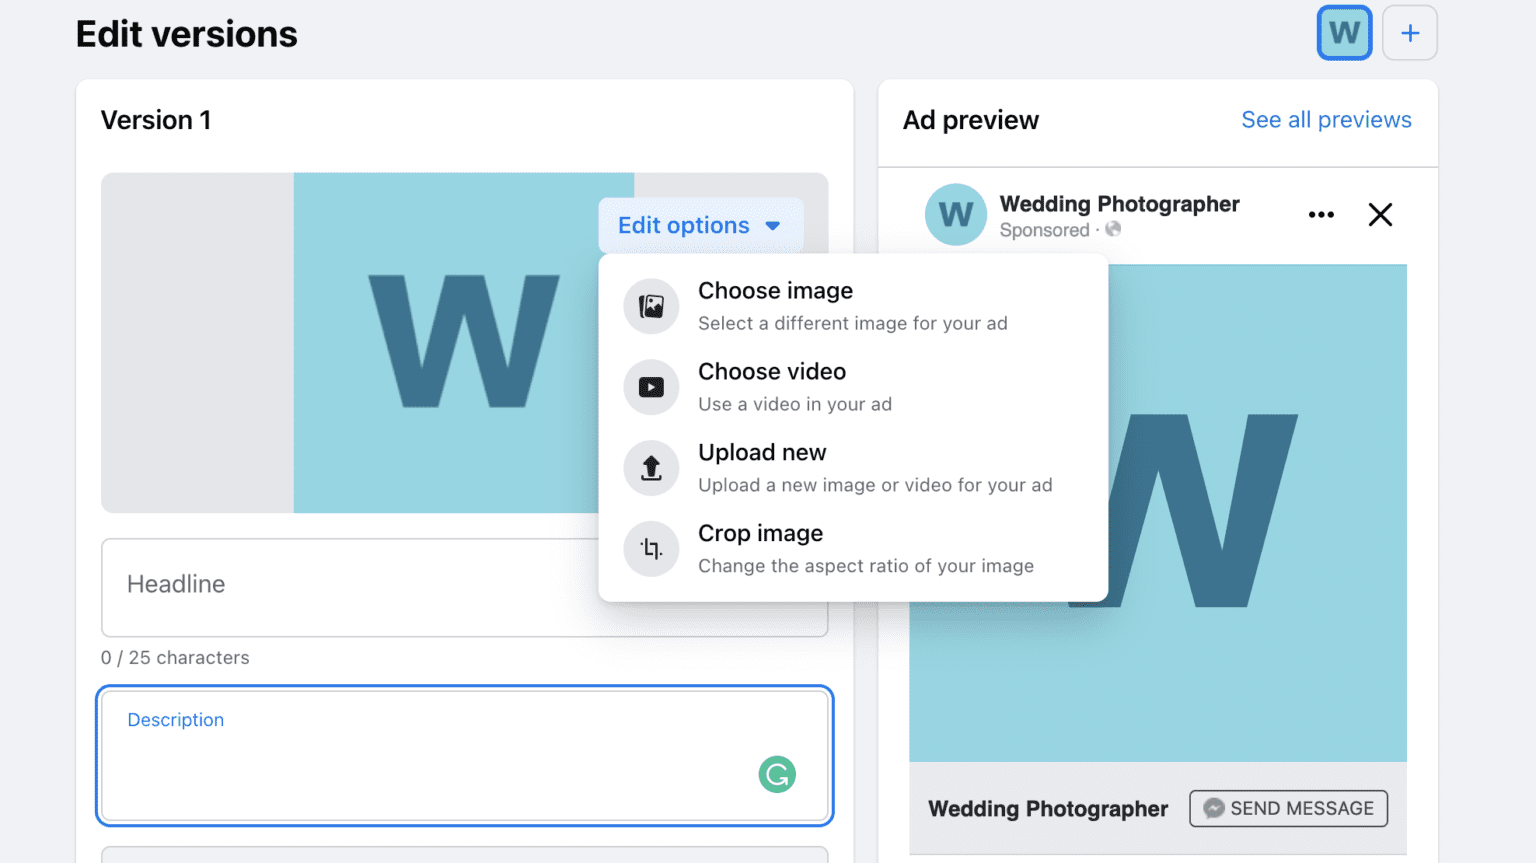The image size is (1536, 863).
Task: Open the Edit options dropdown
Action: (700, 225)
